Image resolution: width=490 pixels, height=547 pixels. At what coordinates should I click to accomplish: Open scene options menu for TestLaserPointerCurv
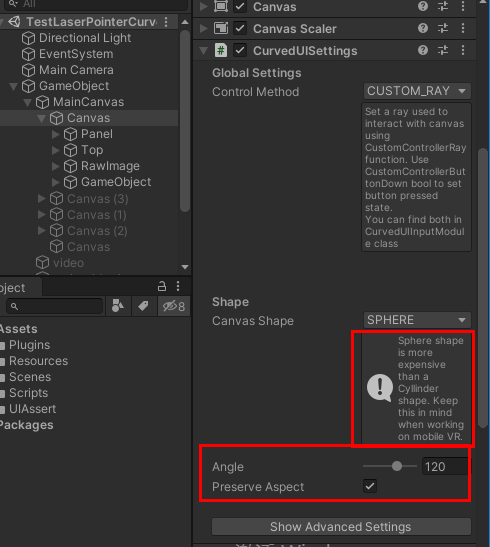166,22
